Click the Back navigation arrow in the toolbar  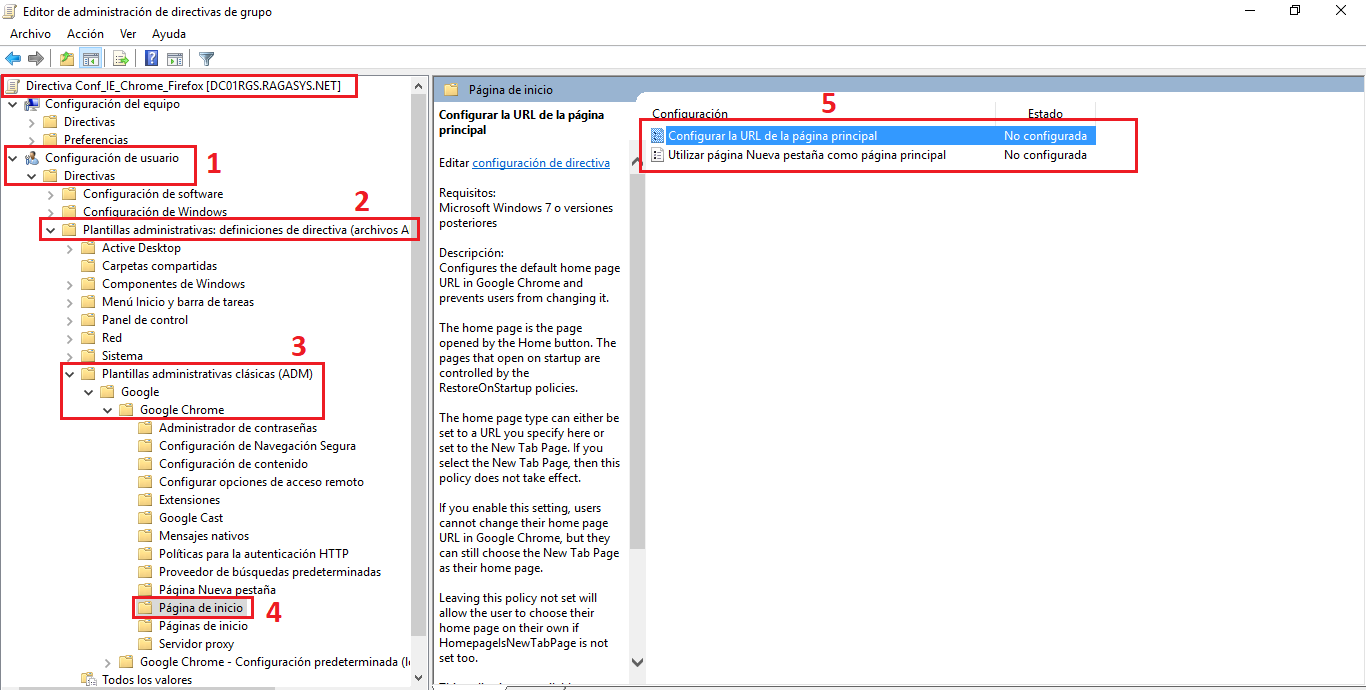coord(13,58)
